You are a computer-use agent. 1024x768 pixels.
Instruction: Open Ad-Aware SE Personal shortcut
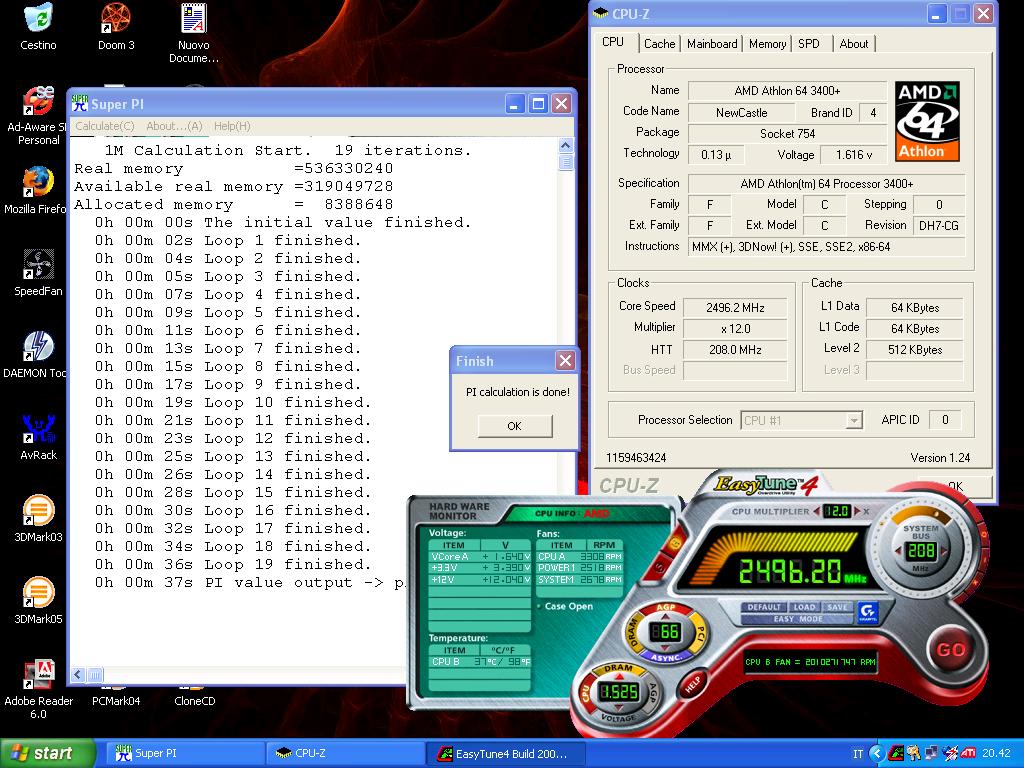coord(37,116)
